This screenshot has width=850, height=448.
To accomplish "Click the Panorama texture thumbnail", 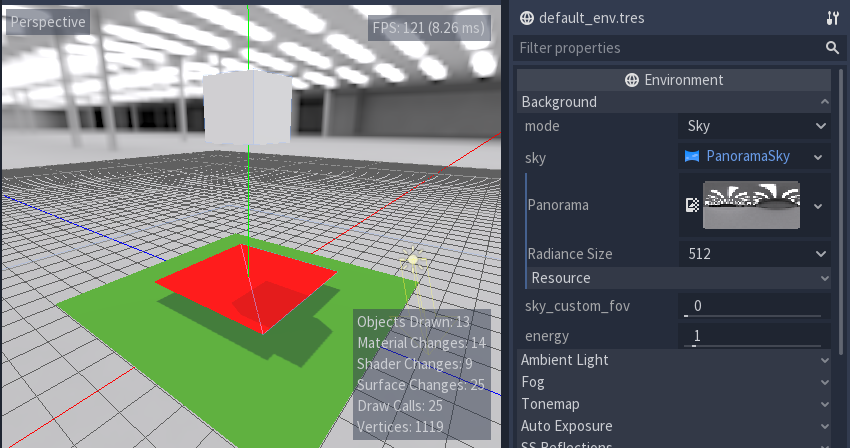I will (x=751, y=205).
